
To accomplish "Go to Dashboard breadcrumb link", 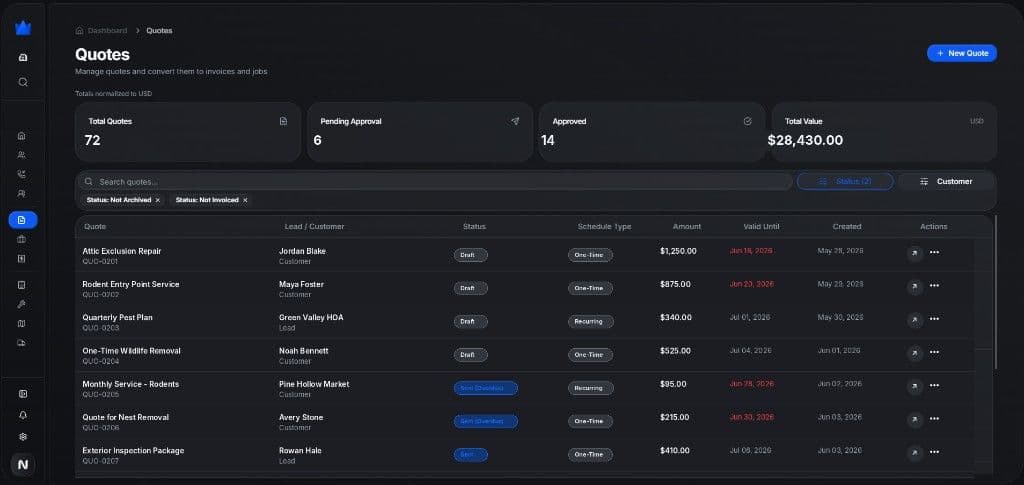I will point(107,31).
